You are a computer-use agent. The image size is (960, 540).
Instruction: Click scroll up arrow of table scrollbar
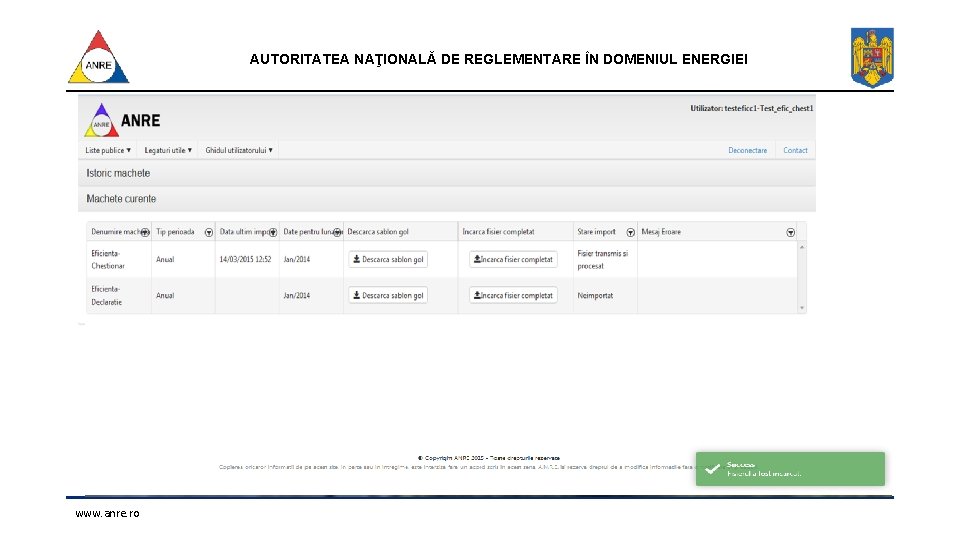802,247
